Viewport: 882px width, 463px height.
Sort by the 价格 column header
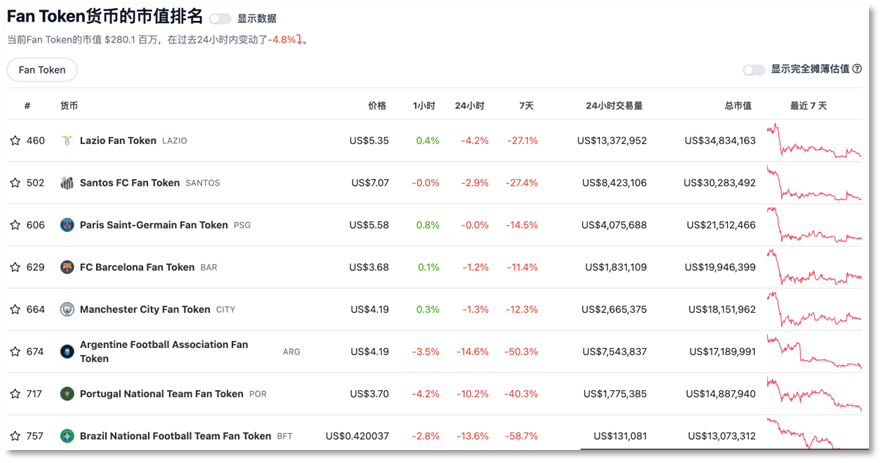click(x=377, y=106)
